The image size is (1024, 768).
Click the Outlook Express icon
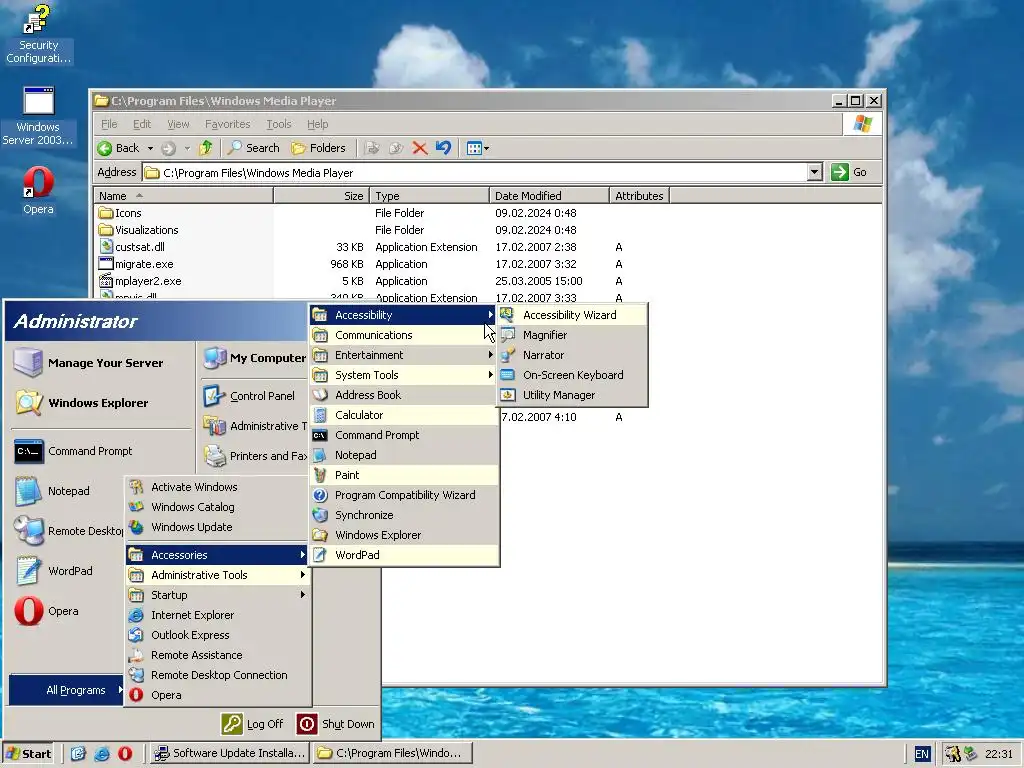(x=136, y=635)
